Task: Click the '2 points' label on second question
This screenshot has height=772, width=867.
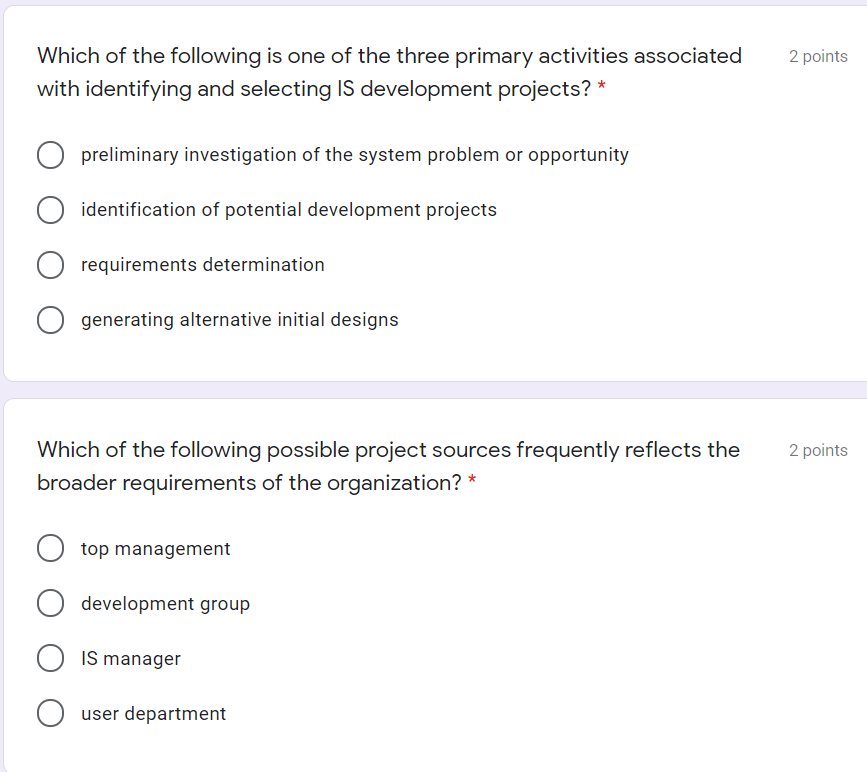Action: [818, 450]
